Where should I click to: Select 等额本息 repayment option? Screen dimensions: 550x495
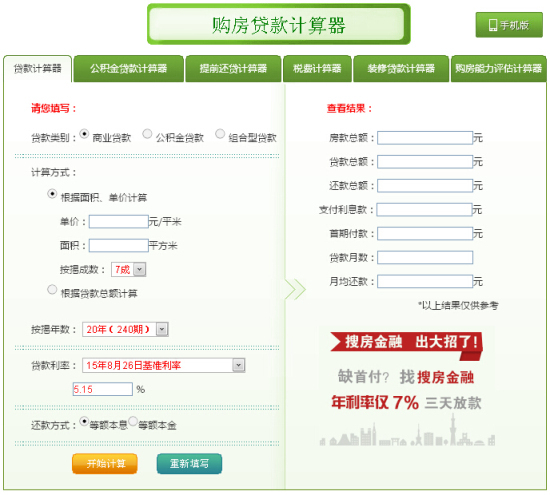click(x=84, y=421)
